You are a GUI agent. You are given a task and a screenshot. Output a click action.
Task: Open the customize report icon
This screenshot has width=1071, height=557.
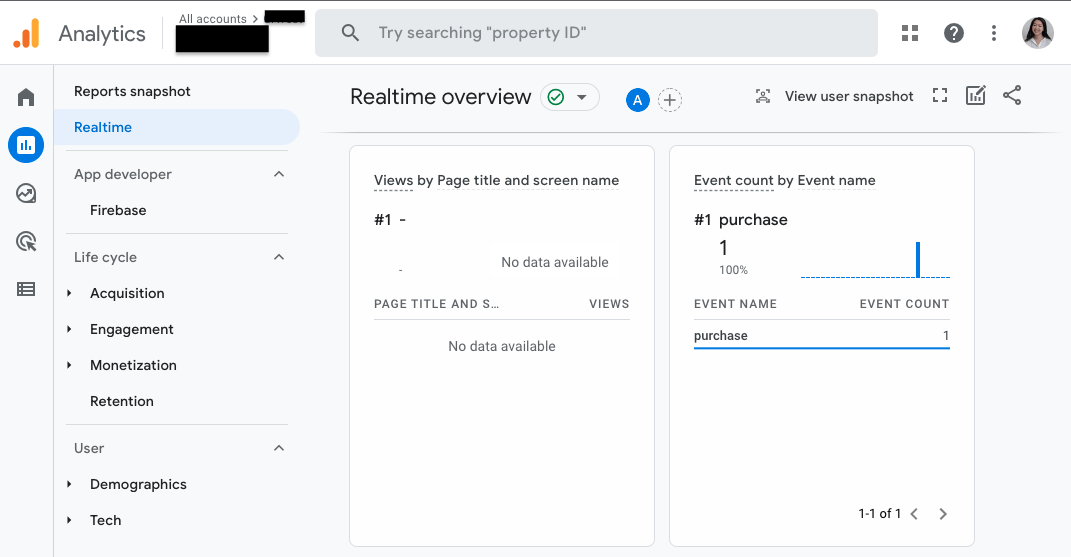tap(975, 95)
